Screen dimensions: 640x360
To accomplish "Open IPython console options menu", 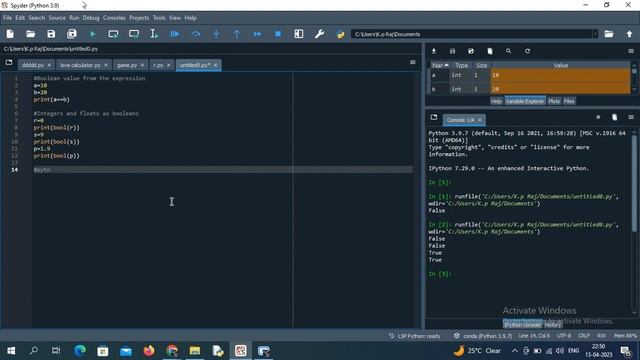I will 631,118.
